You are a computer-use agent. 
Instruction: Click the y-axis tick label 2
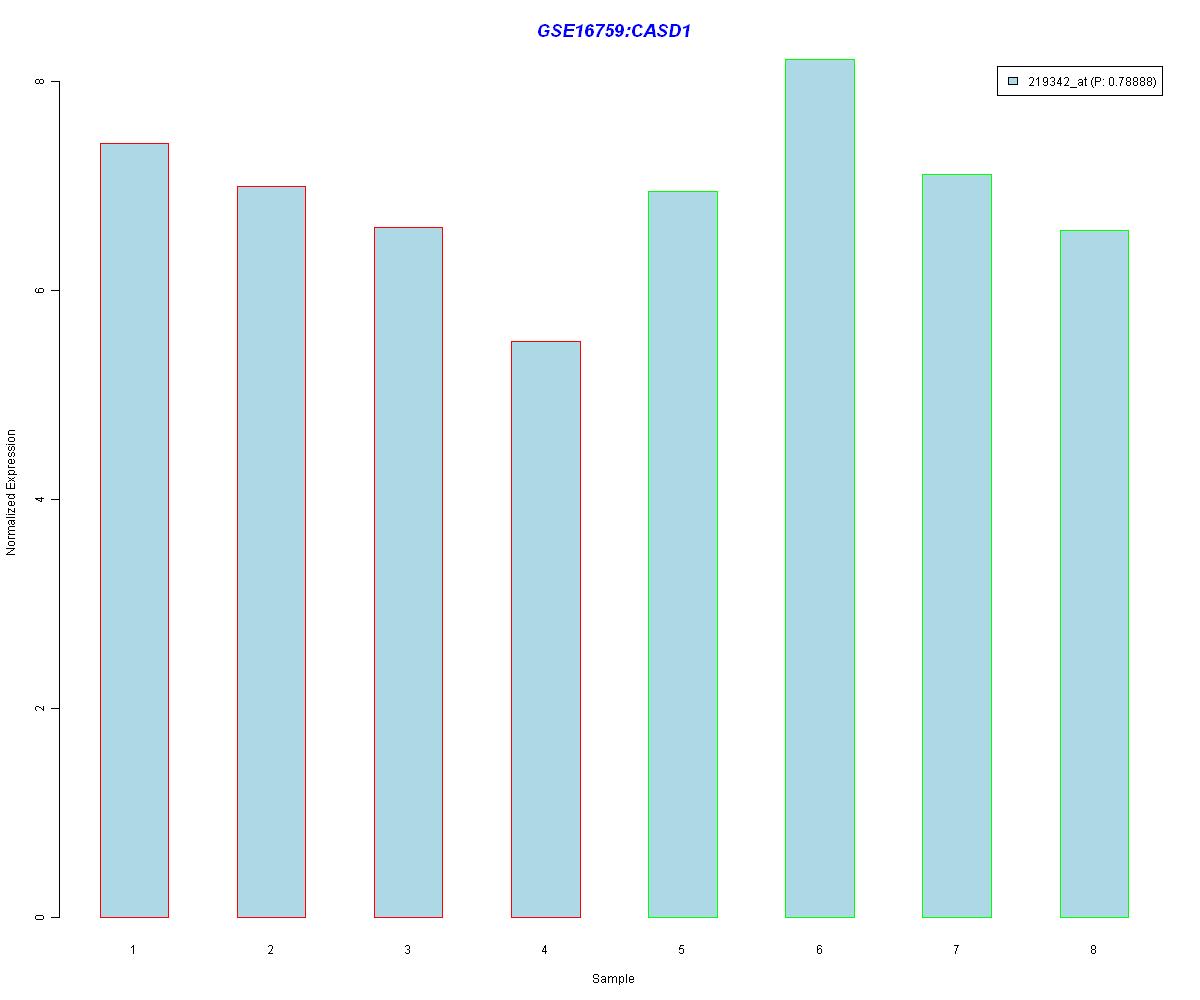(x=40, y=708)
